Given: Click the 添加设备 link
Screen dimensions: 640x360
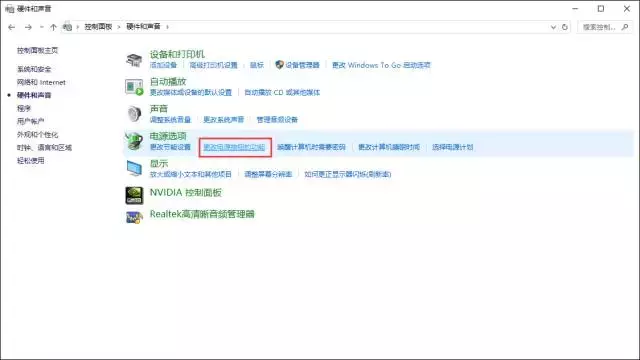Looking at the screenshot, I should click(x=163, y=65).
